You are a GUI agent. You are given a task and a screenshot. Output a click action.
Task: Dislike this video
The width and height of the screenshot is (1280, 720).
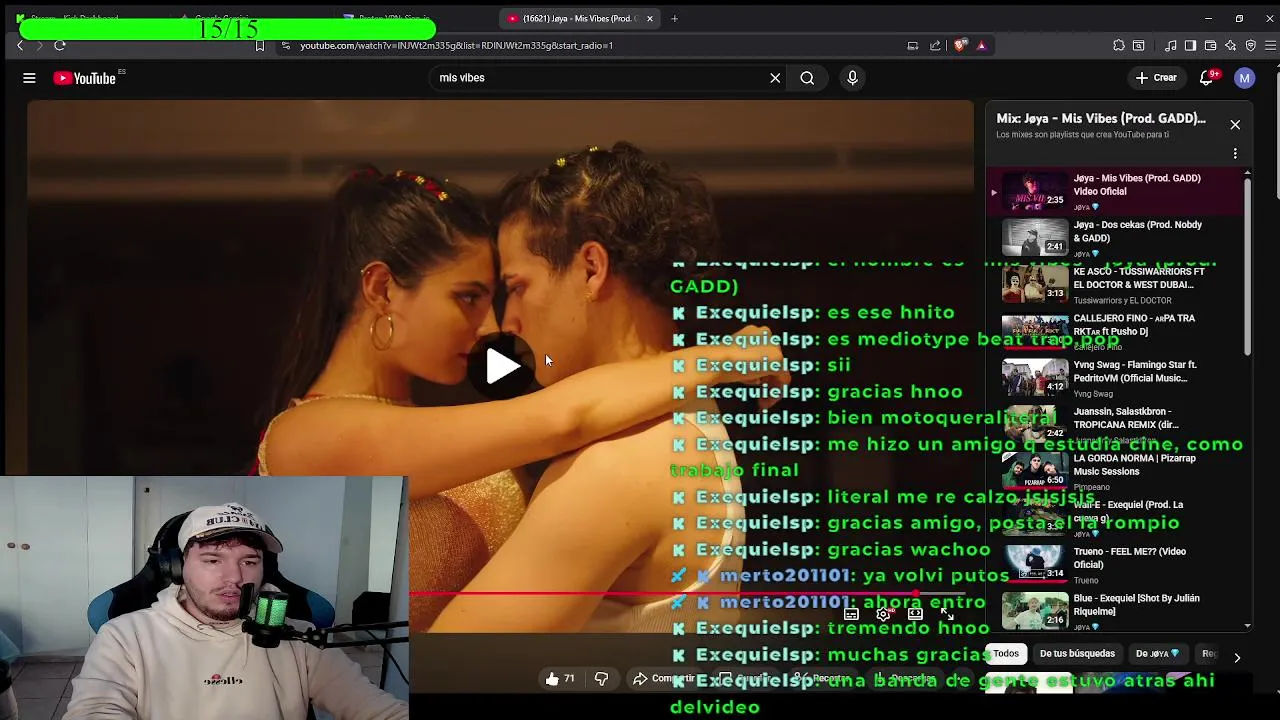[x=601, y=678]
